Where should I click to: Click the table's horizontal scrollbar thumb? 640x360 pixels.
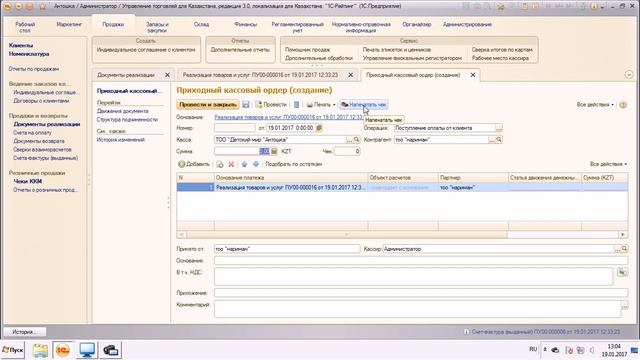click(x=347, y=235)
